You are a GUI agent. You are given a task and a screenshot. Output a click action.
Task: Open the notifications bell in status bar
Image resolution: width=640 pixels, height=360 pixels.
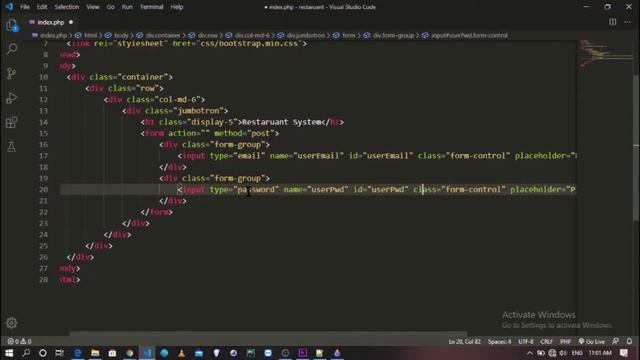(629, 341)
